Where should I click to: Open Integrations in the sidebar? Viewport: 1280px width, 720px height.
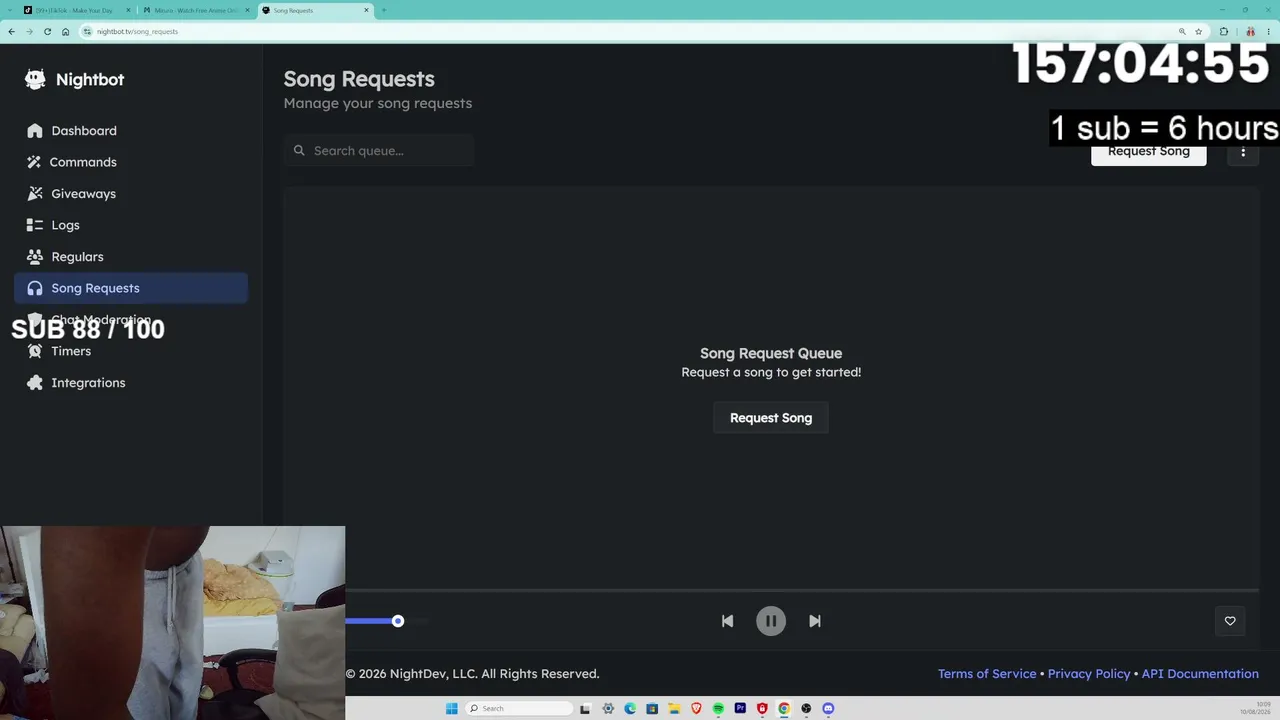point(131,383)
